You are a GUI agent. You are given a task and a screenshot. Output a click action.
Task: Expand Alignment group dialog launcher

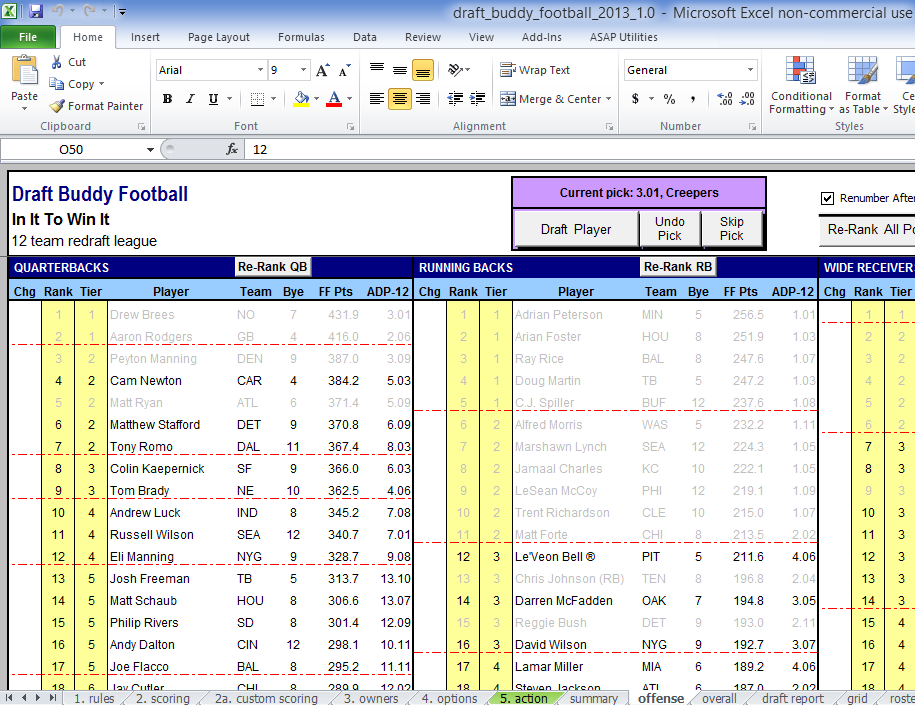[609, 127]
